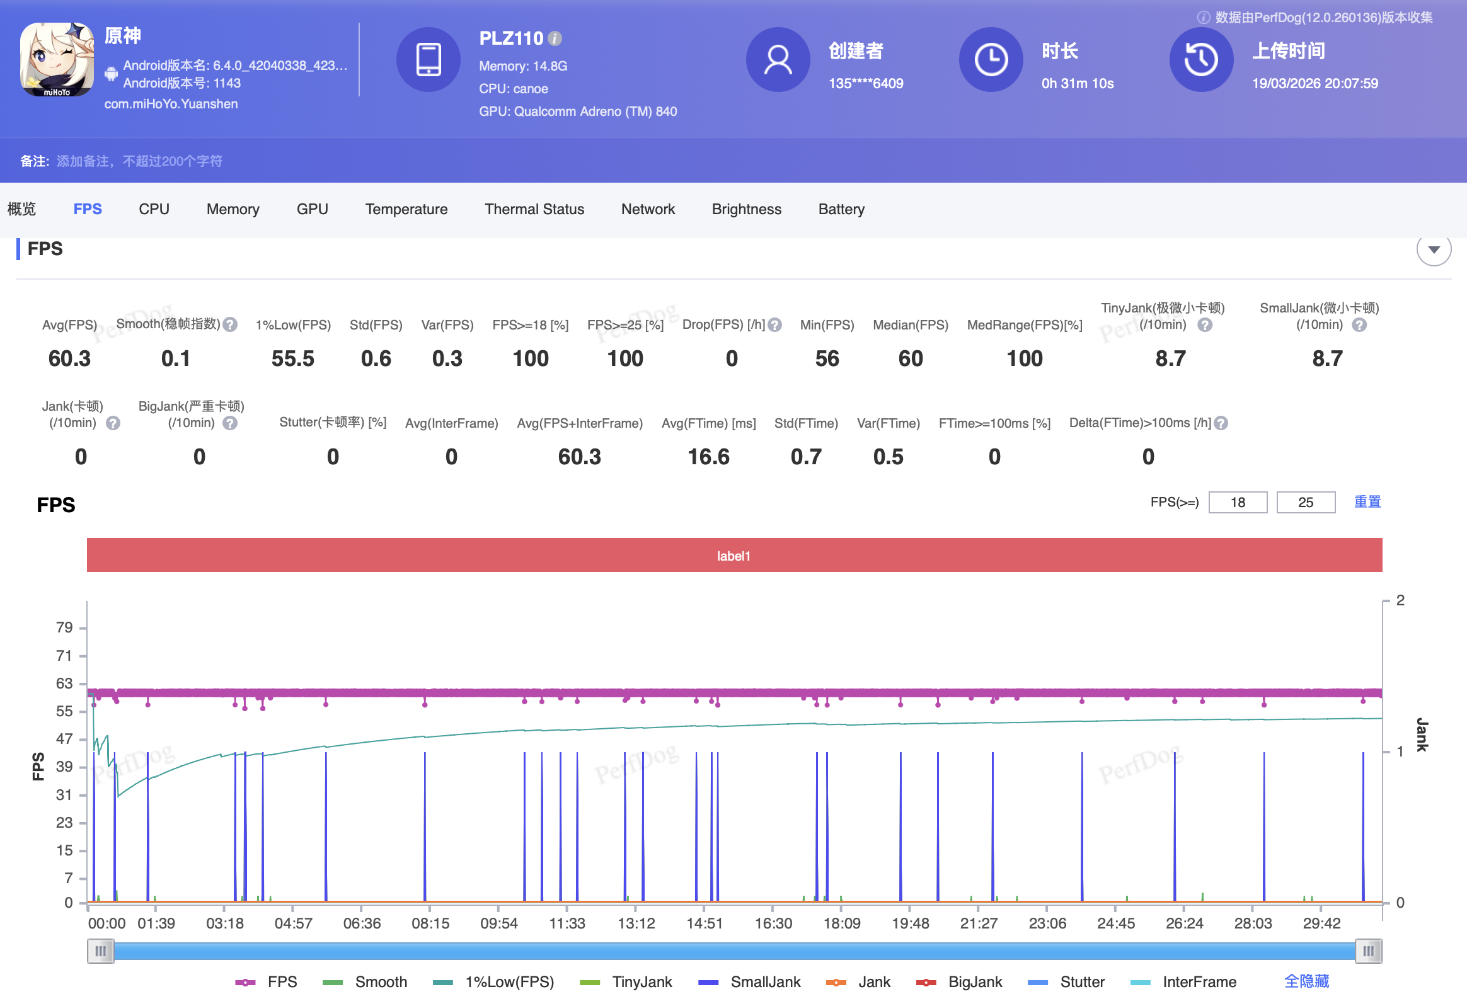Click the hide all legend link

(1306, 982)
